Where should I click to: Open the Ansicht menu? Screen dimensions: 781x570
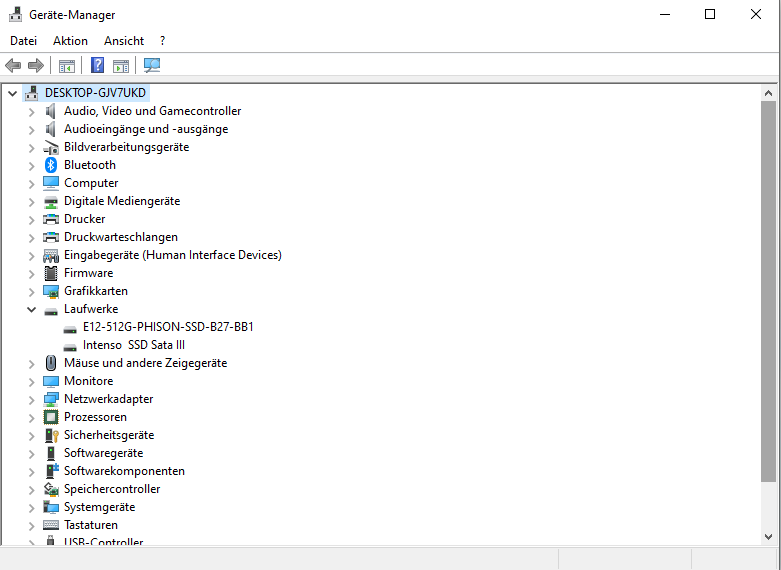pos(124,41)
